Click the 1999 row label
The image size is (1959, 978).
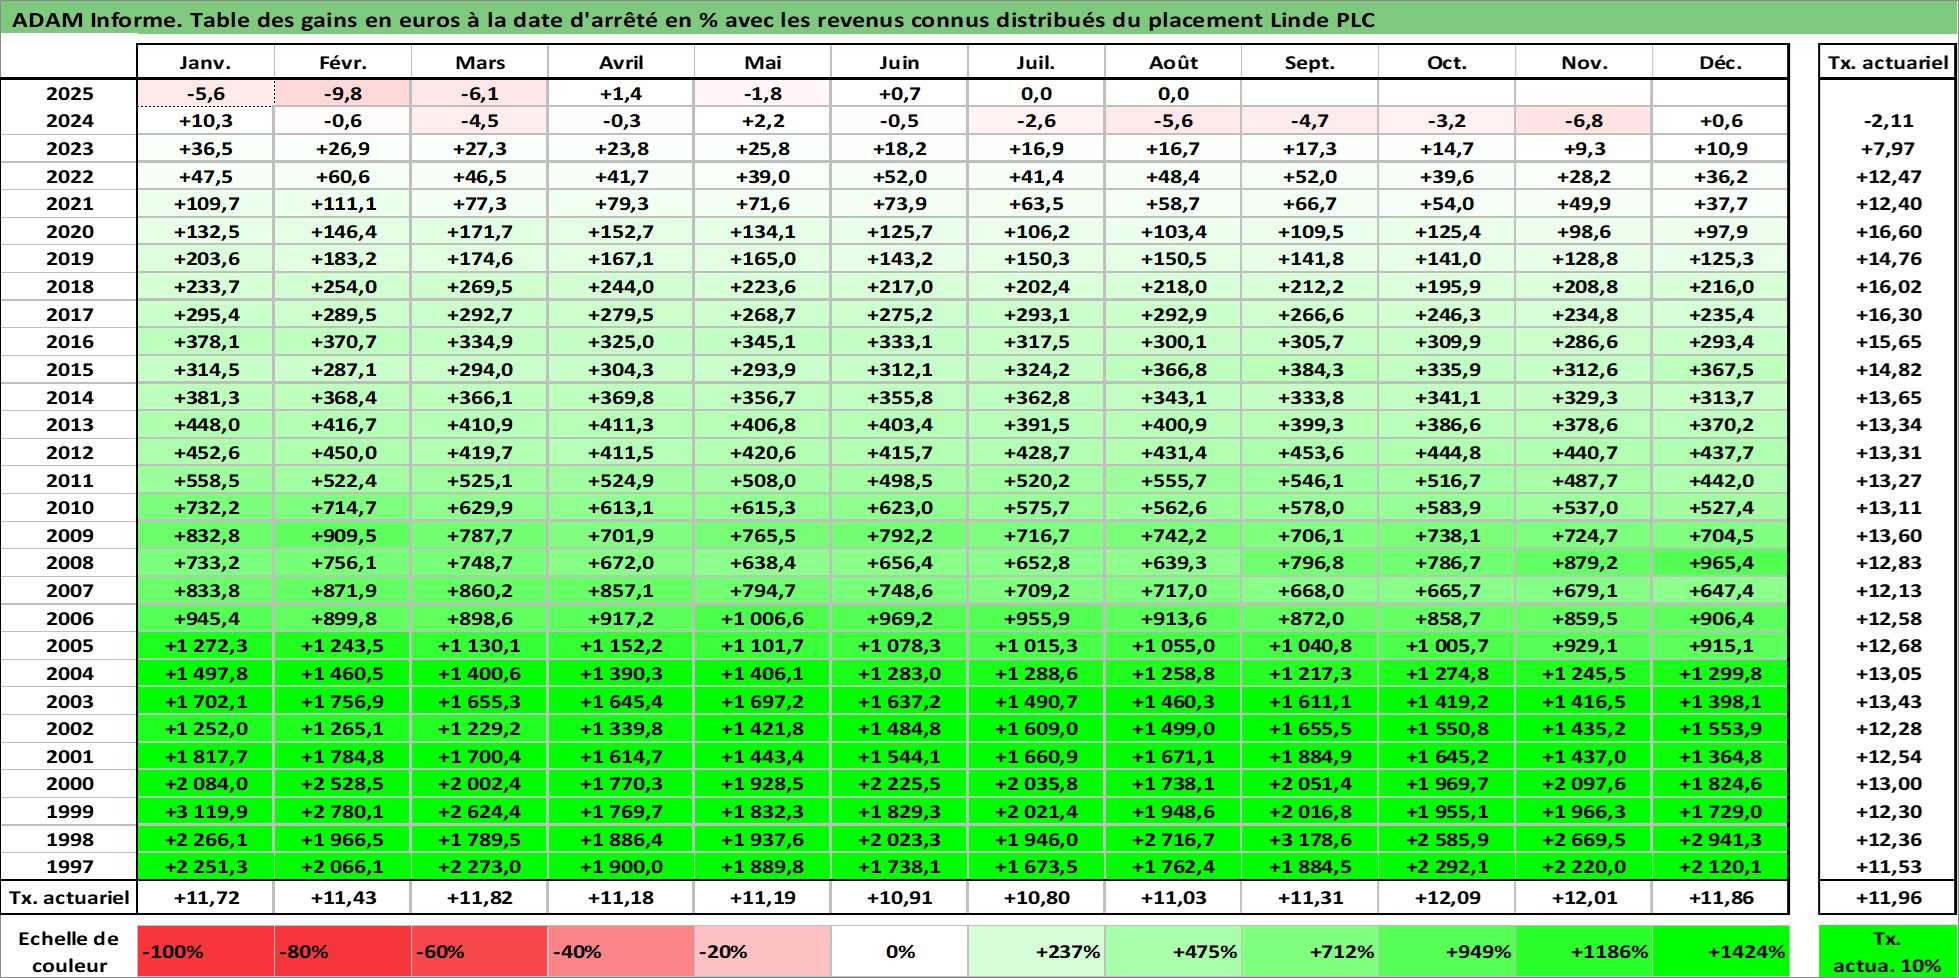[70, 812]
